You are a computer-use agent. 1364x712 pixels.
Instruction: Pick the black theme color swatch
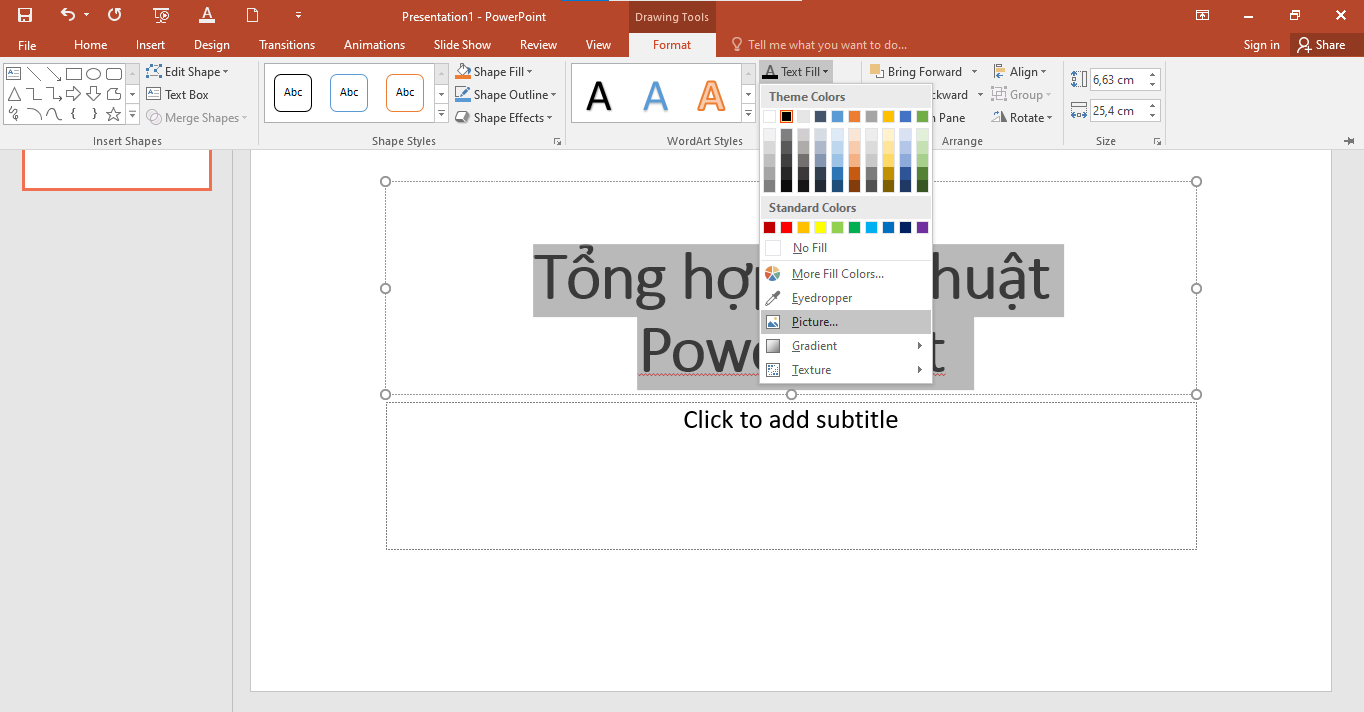point(786,117)
